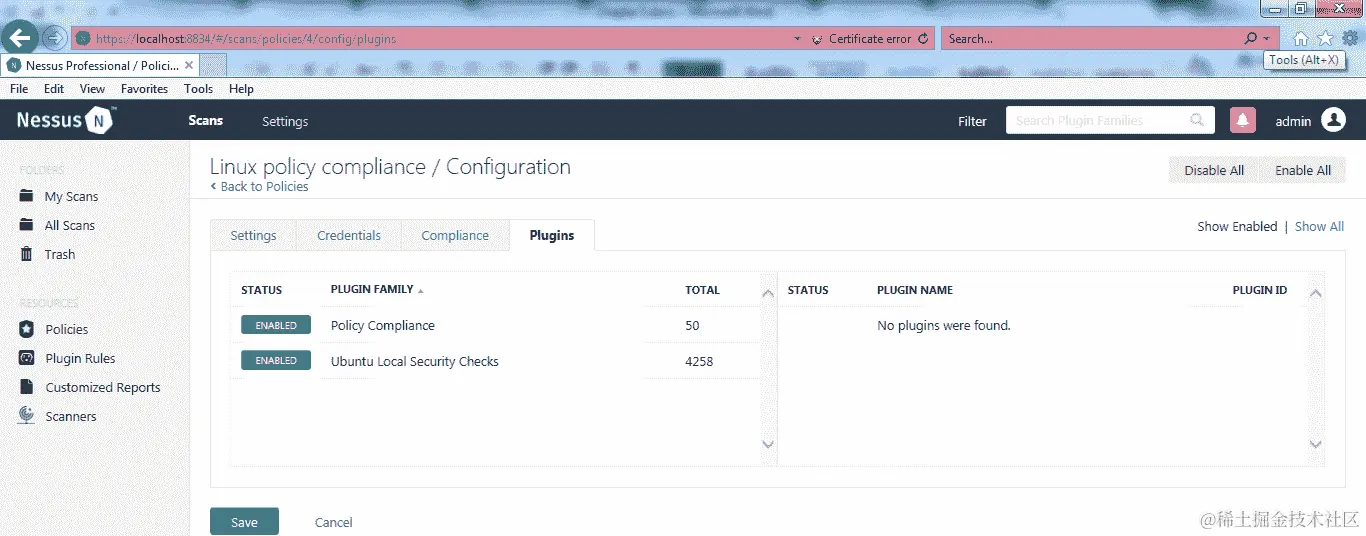
Task: Open the View menu
Action: [93, 89]
